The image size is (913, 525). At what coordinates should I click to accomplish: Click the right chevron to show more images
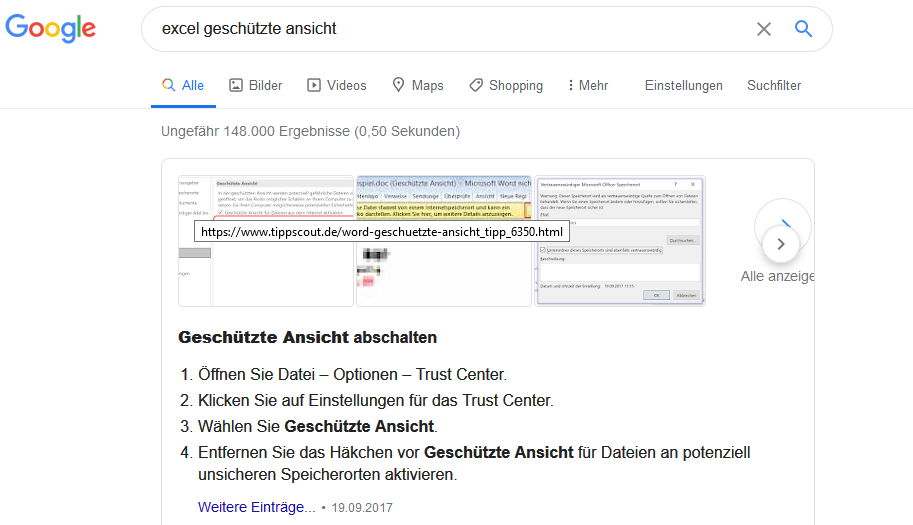781,244
